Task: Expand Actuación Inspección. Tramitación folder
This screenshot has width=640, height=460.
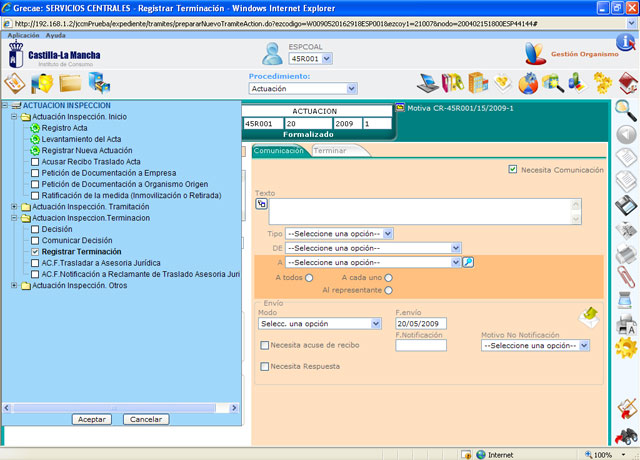Action: [x=14, y=207]
